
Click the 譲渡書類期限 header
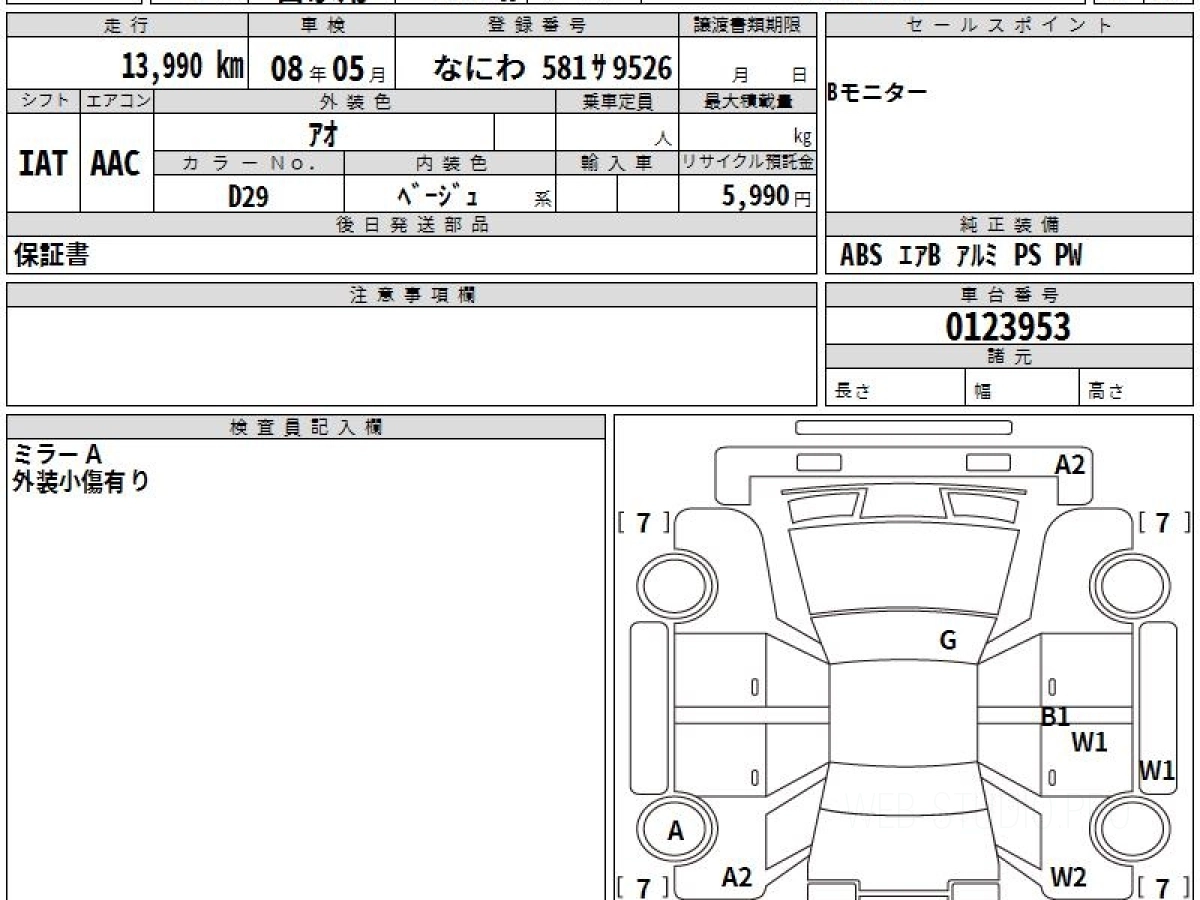[x=748, y=26]
